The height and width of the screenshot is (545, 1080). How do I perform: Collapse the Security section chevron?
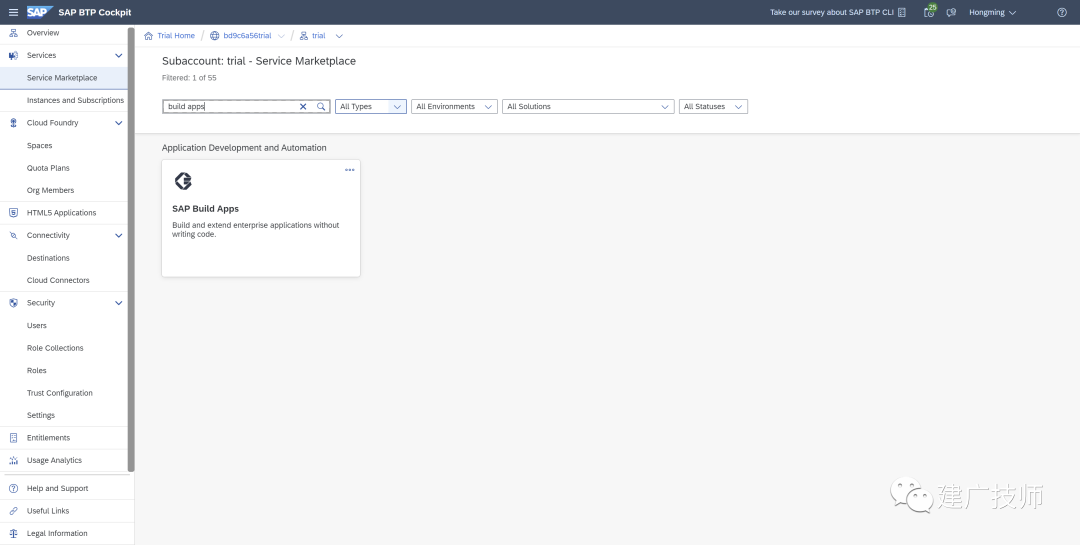(x=118, y=303)
